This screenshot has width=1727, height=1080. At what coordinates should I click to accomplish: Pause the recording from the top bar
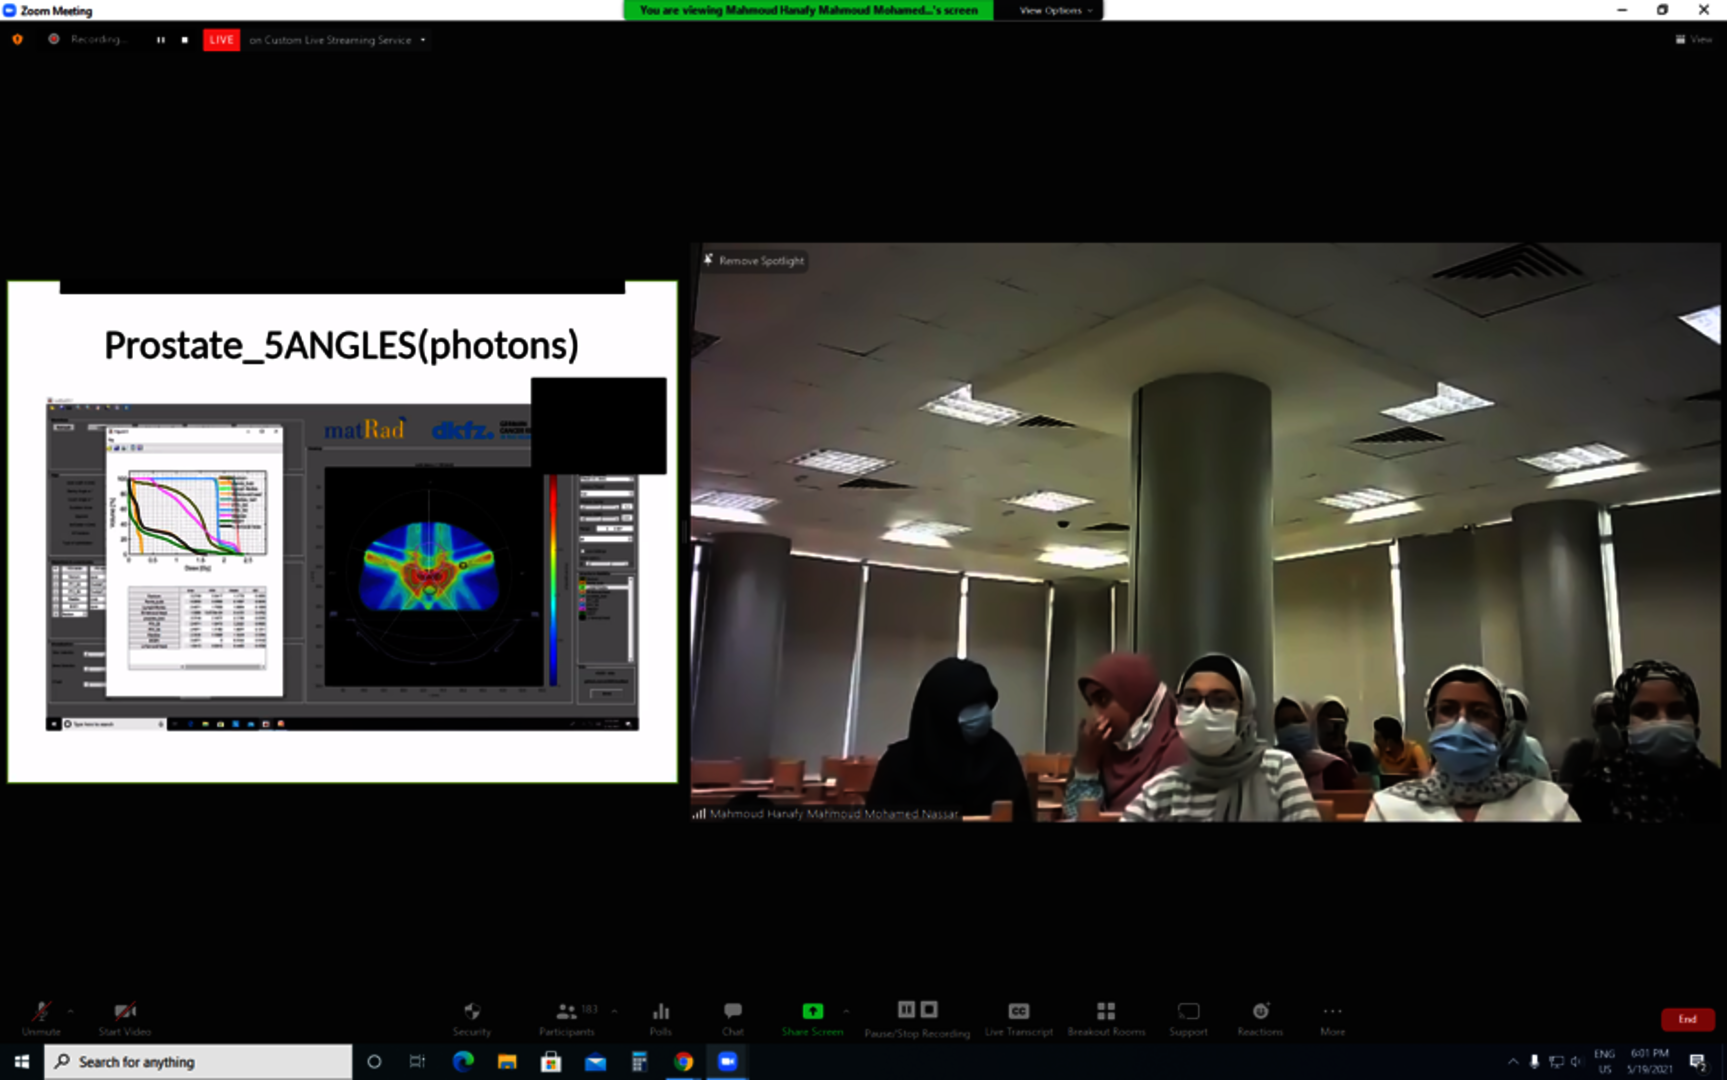(x=160, y=40)
